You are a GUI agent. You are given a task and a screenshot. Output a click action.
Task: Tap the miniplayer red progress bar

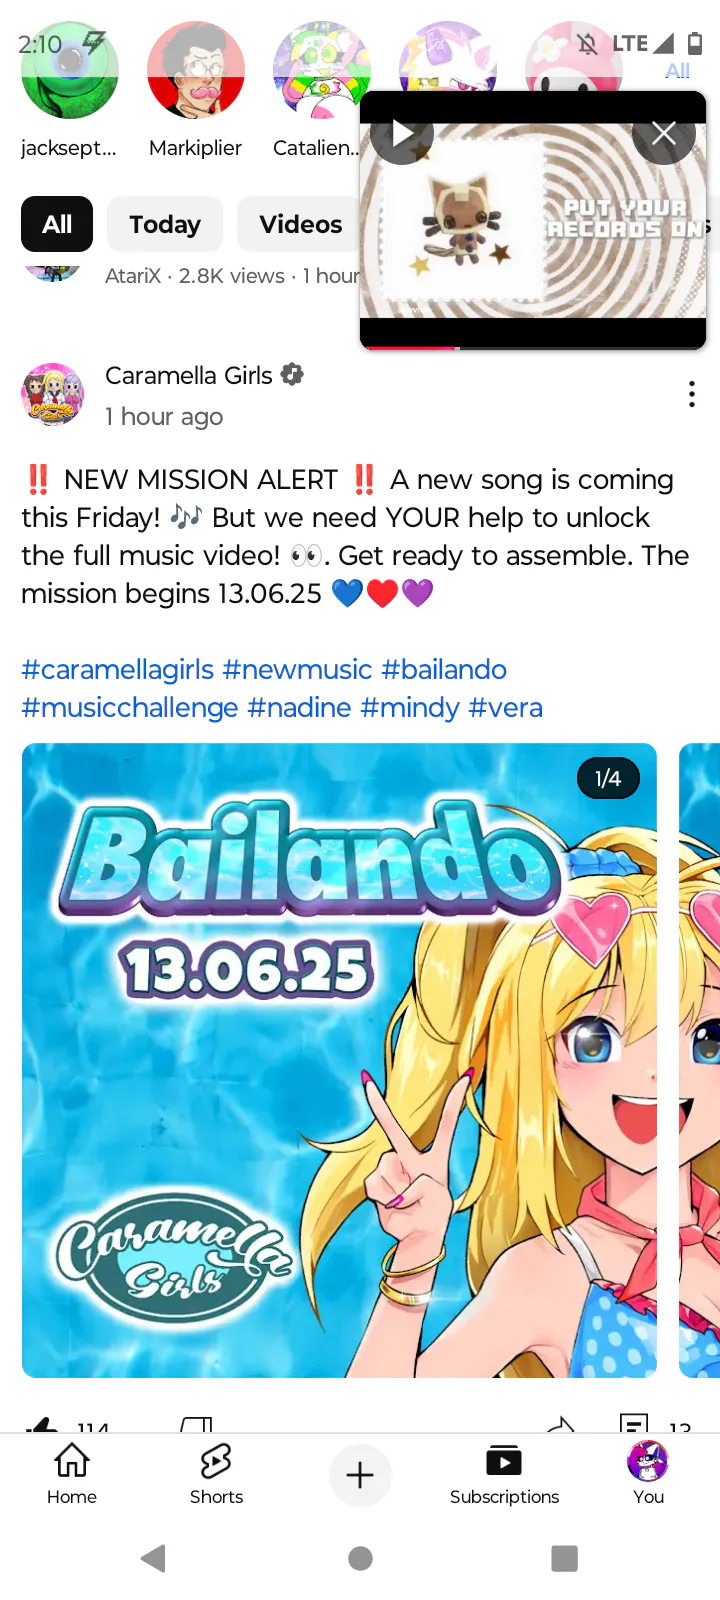[x=409, y=347]
